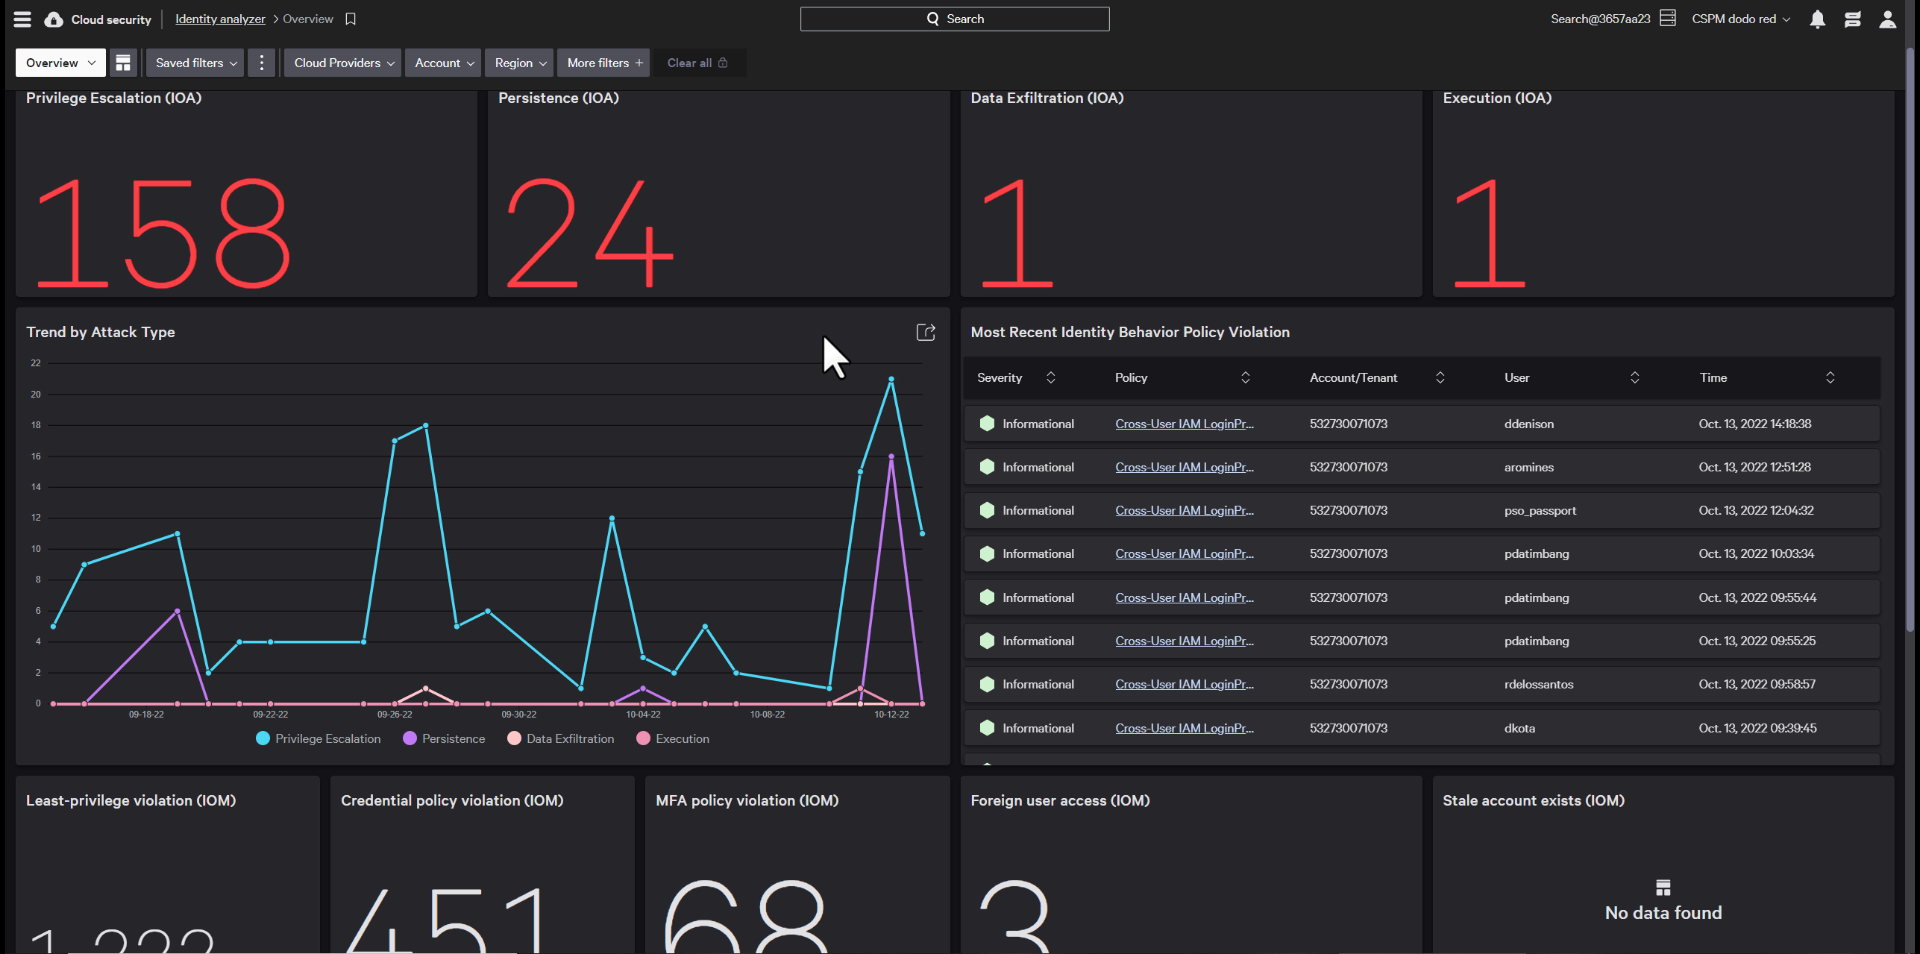Bookmark the Overview page

[350, 19]
